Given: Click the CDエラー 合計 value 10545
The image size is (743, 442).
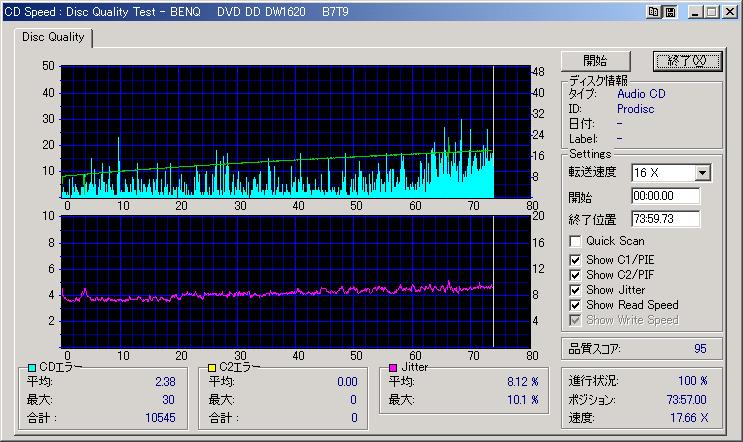Looking at the screenshot, I should tap(160, 418).
